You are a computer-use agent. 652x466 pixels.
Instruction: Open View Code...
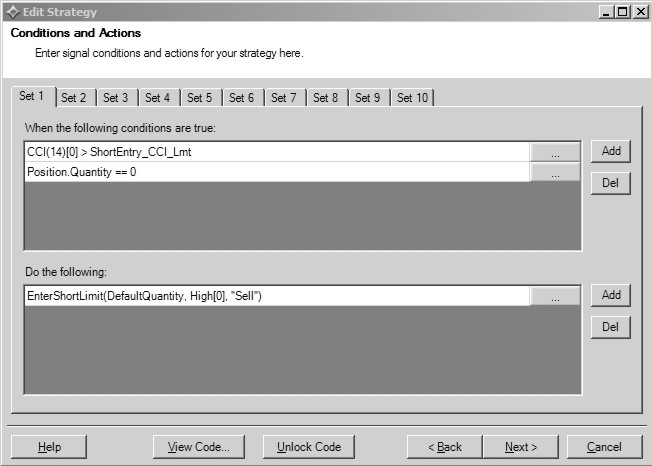[199, 447]
